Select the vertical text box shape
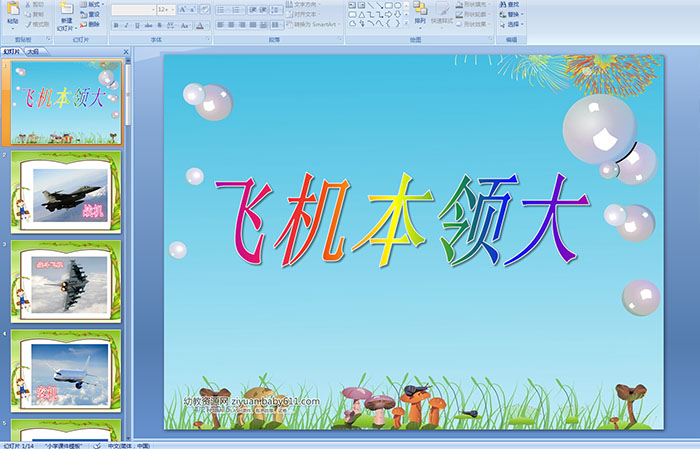700x449 pixels. pos(361,5)
